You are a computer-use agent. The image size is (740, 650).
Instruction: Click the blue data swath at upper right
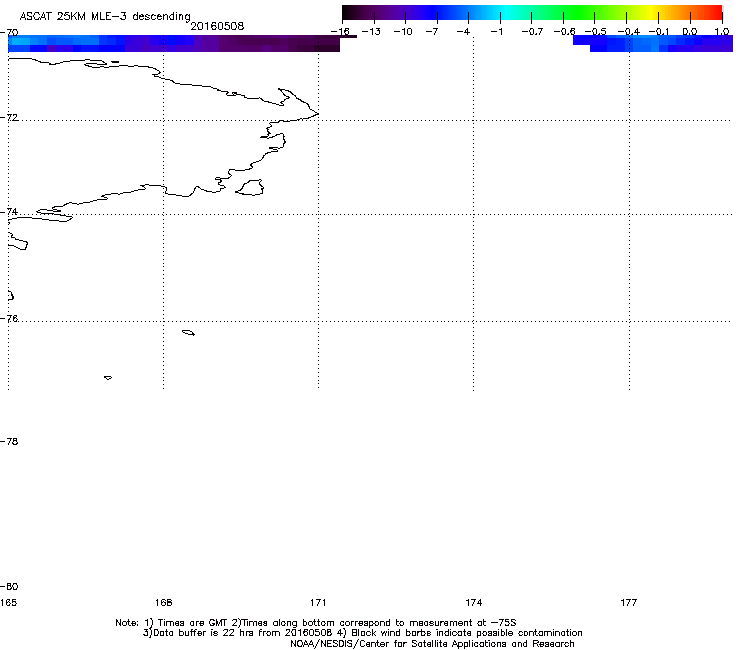click(653, 43)
